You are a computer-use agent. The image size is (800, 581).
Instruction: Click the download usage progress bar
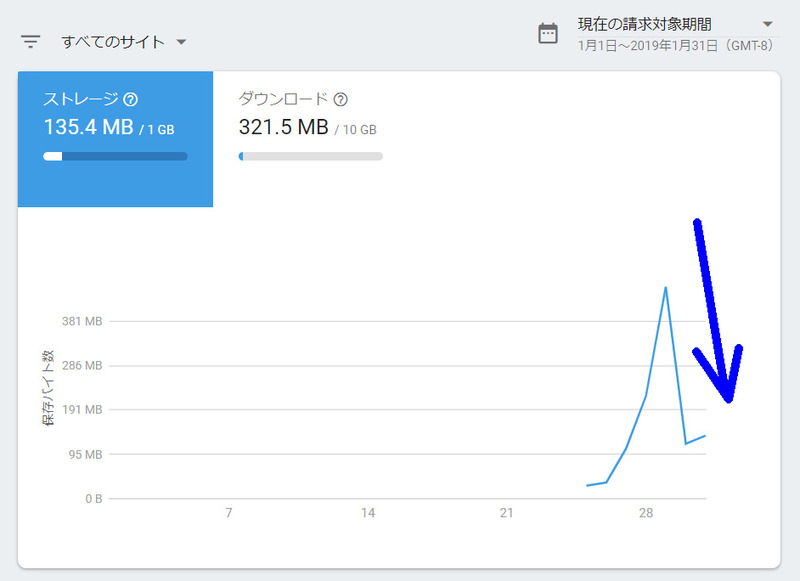point(310,156)
